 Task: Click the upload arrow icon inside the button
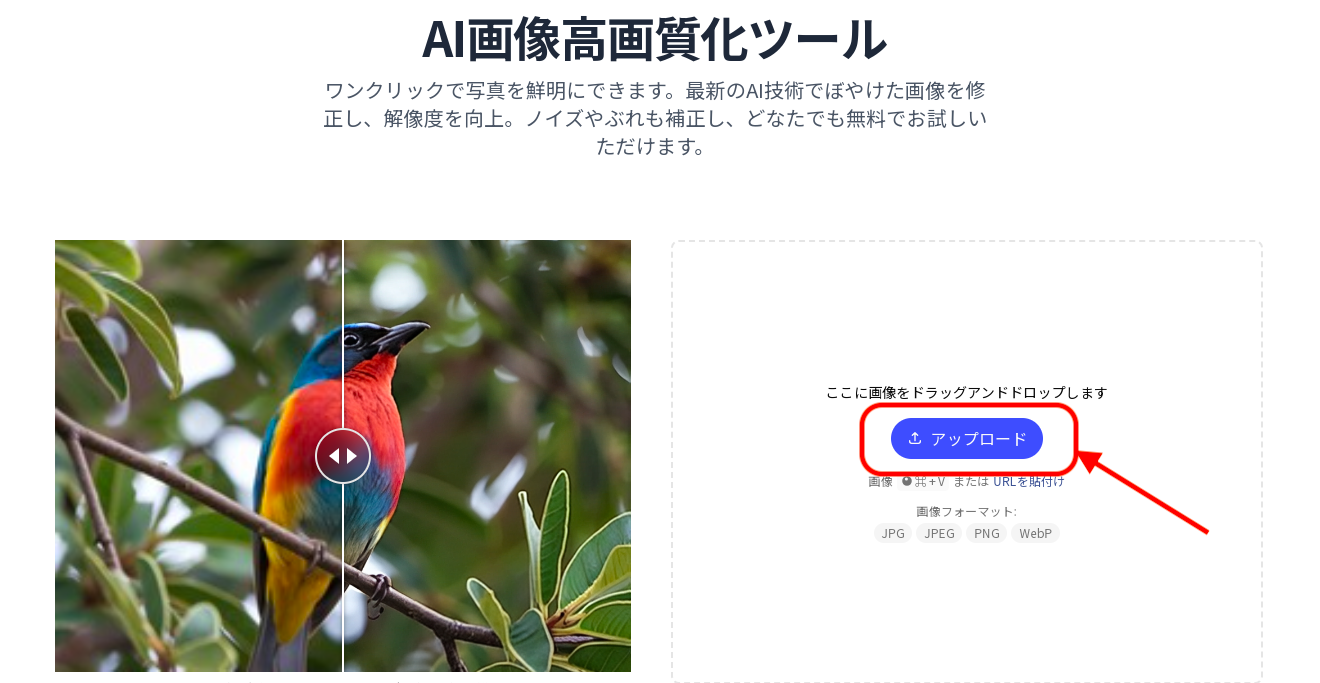tap(914, 438)
